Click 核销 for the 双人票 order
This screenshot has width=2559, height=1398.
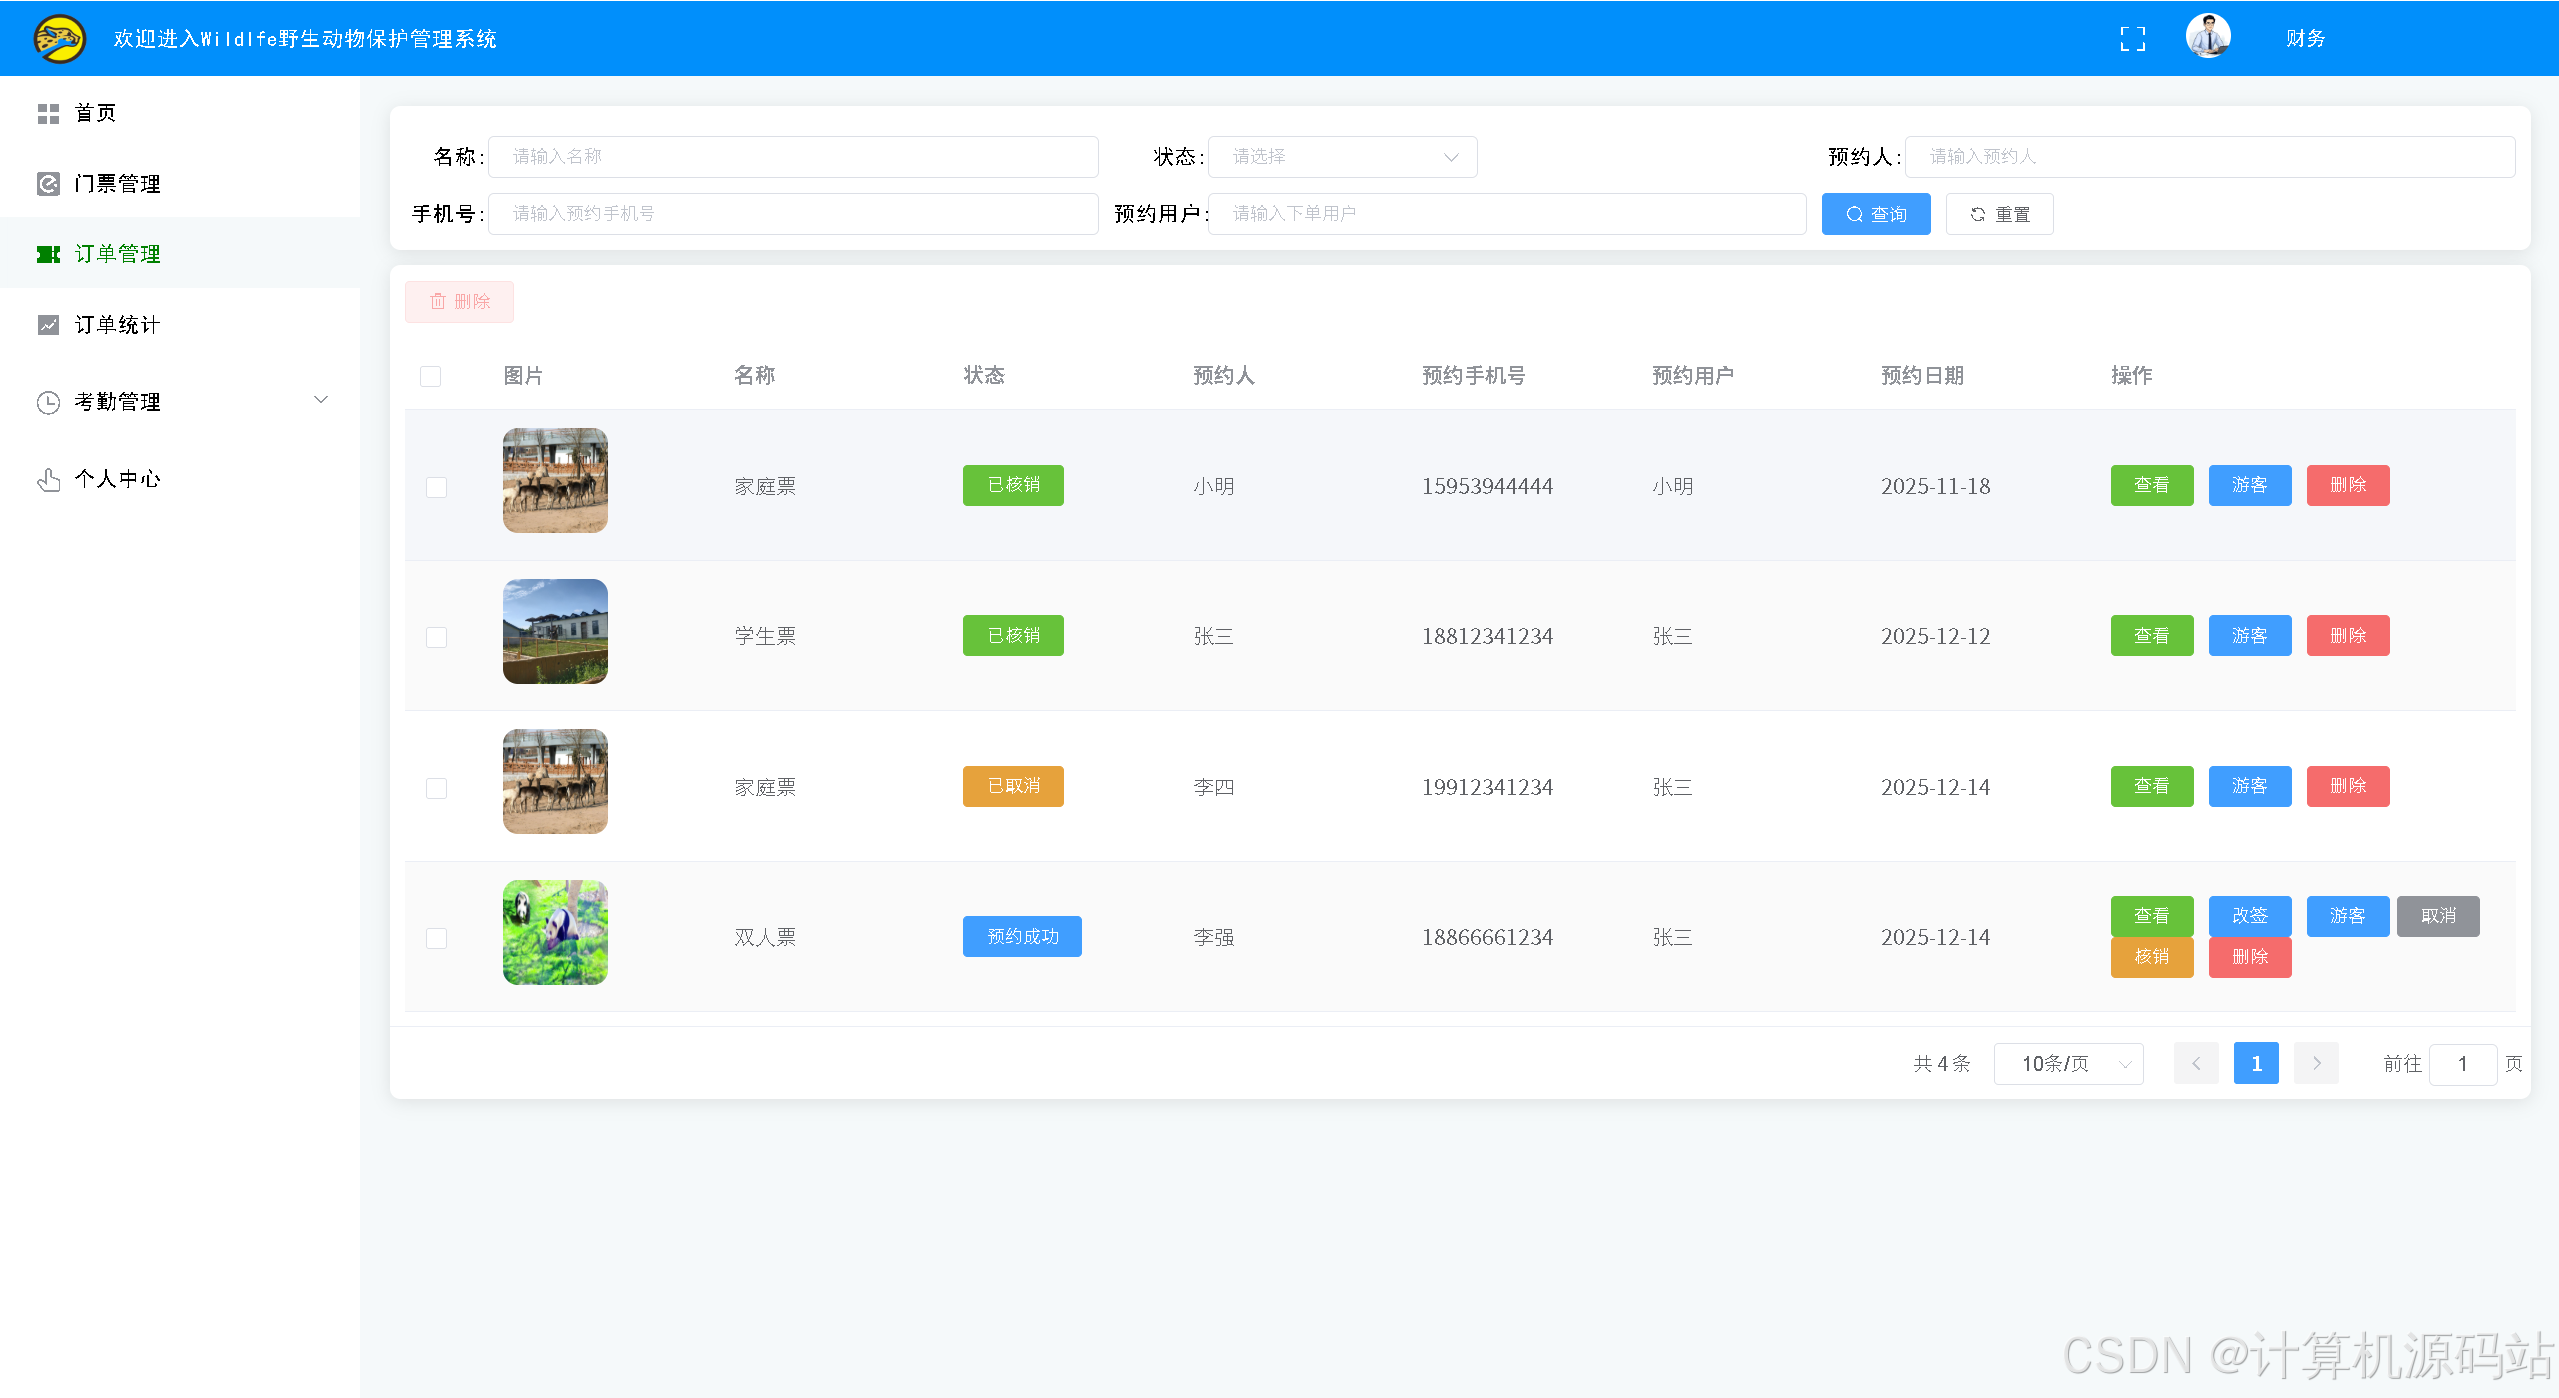2151,957
